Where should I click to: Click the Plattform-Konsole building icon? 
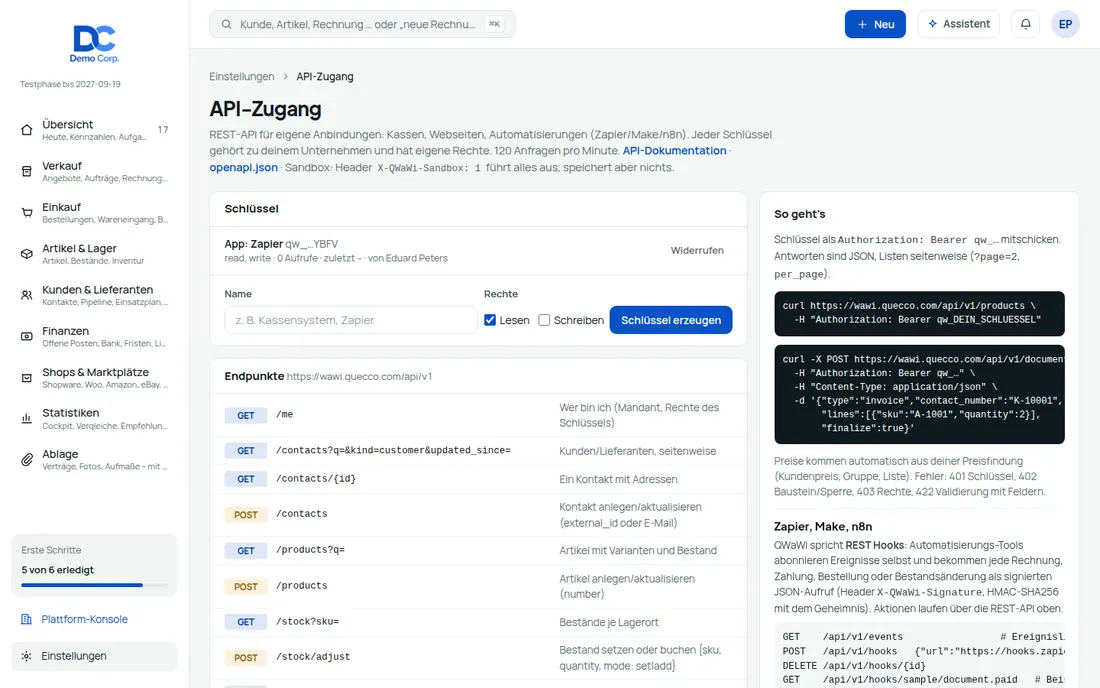27,619
